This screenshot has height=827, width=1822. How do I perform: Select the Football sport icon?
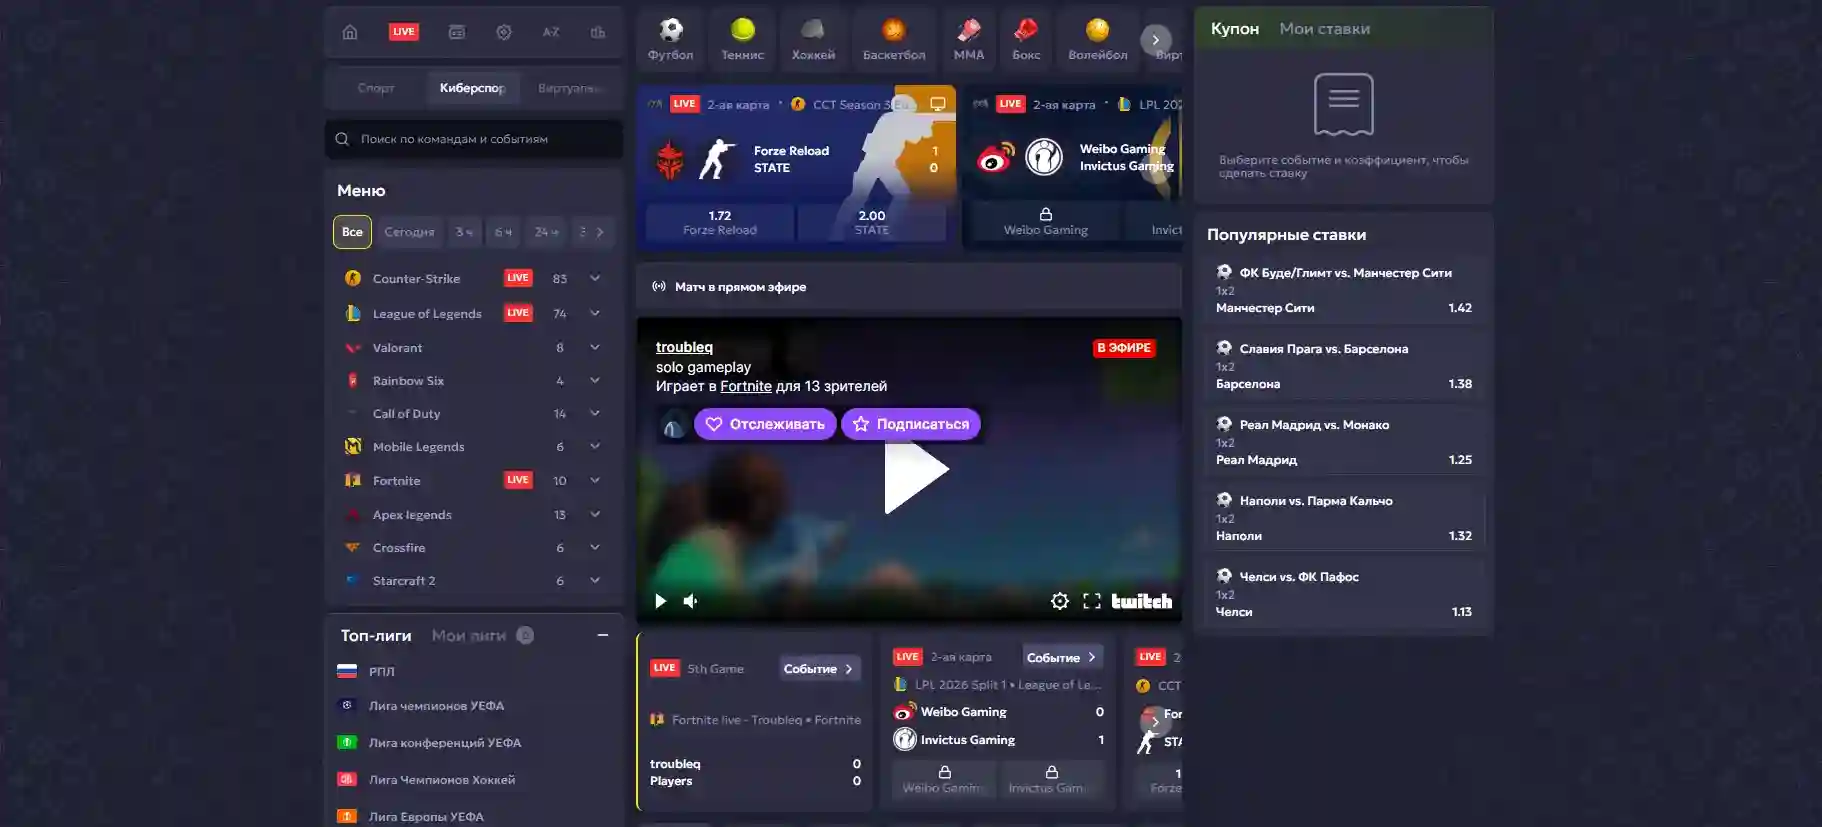670,40
